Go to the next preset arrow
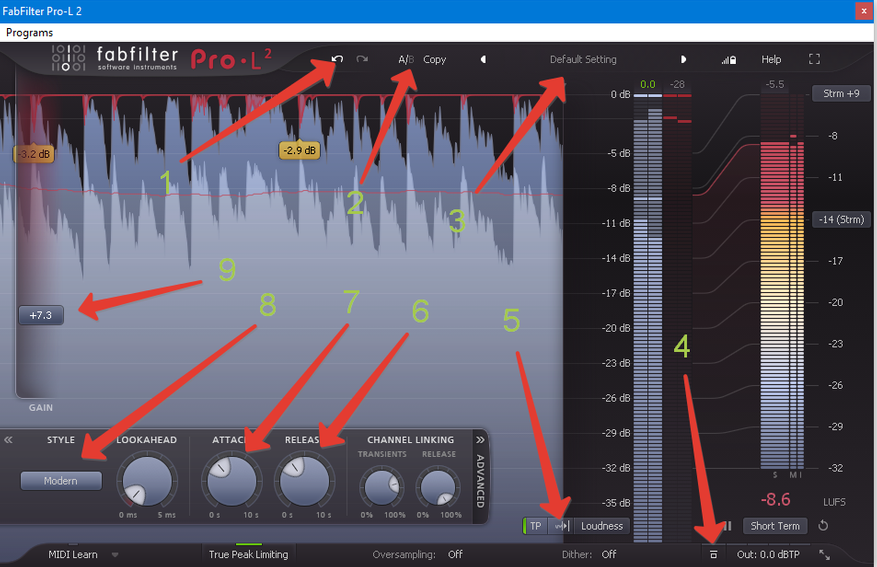This screenshot has height=567, width=877. click(683, 59)
